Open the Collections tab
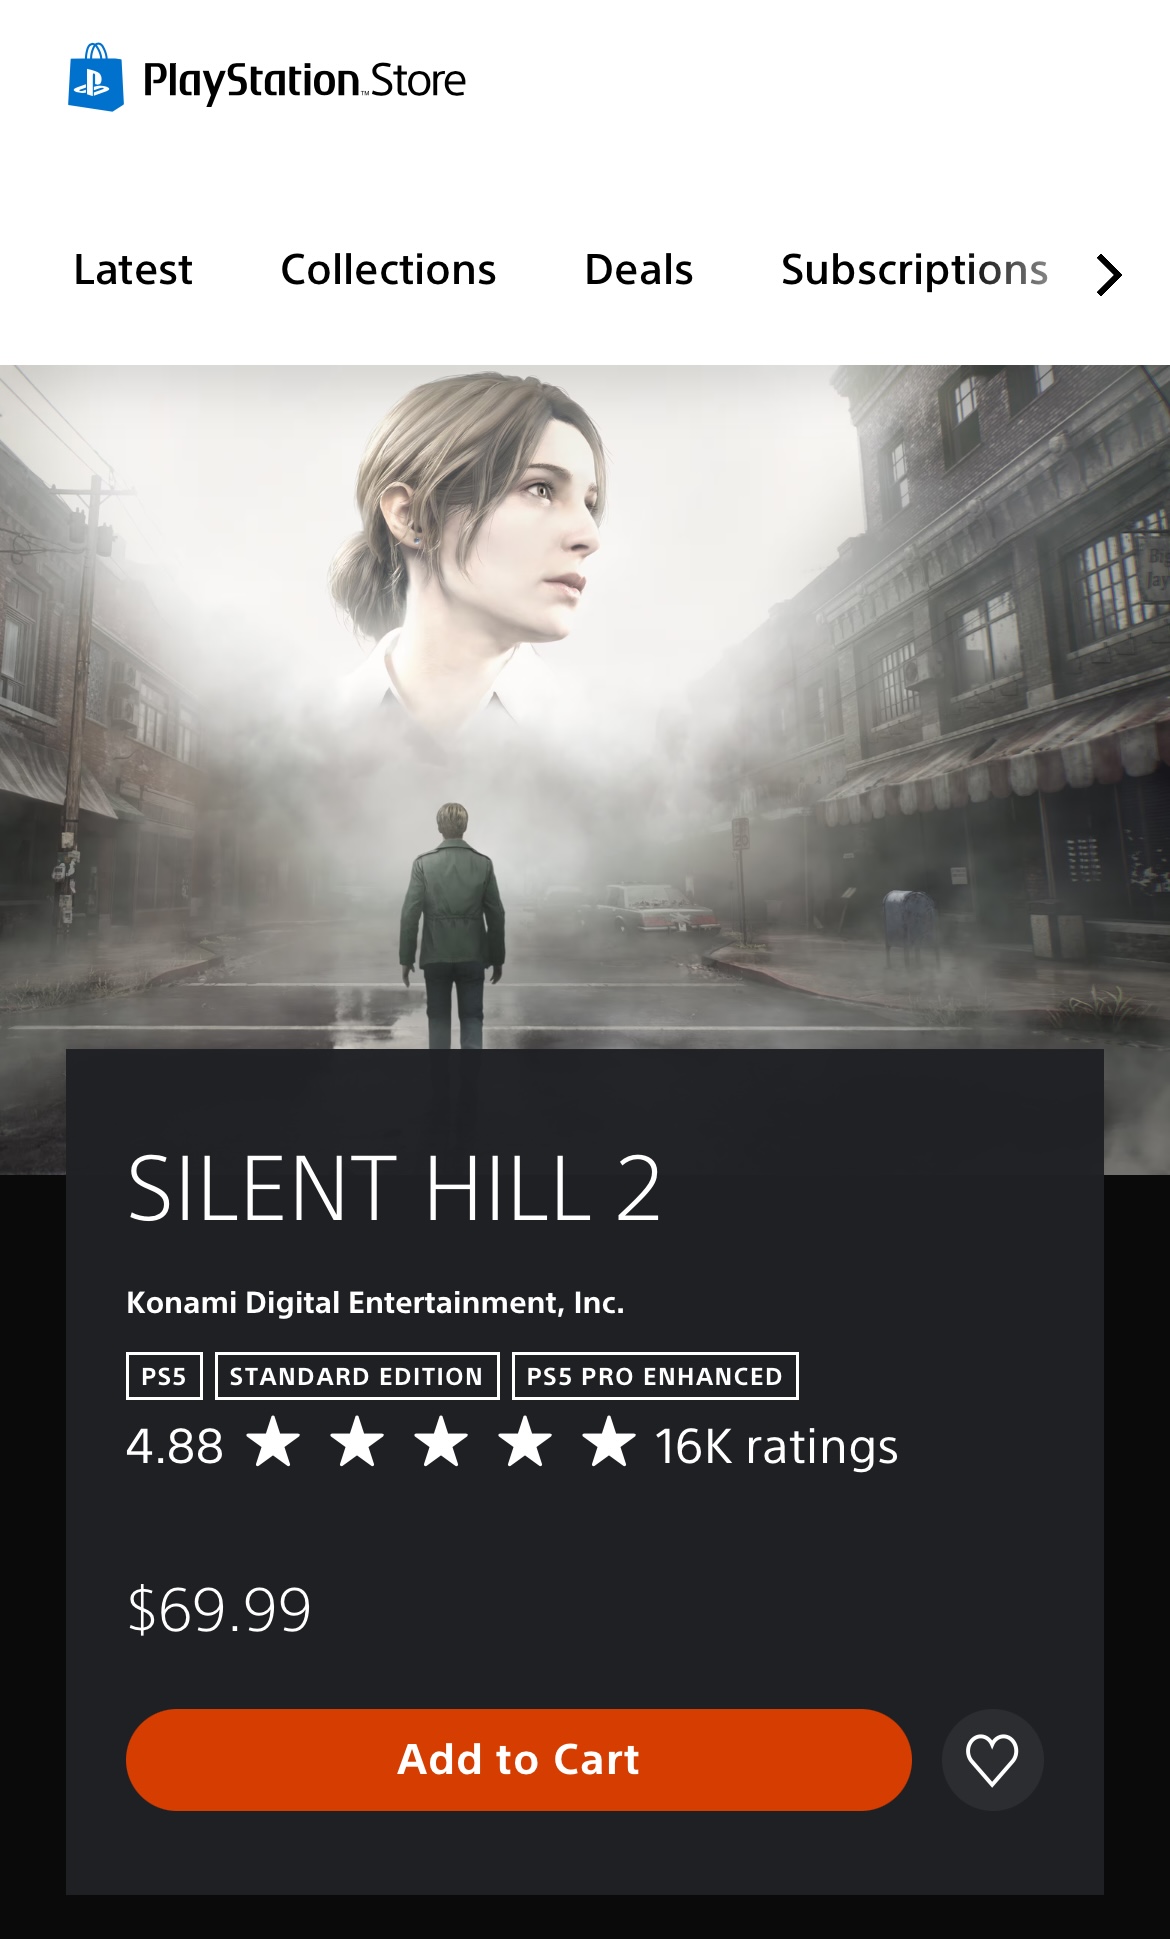The image size is (1170, 1939). point(388,270)
